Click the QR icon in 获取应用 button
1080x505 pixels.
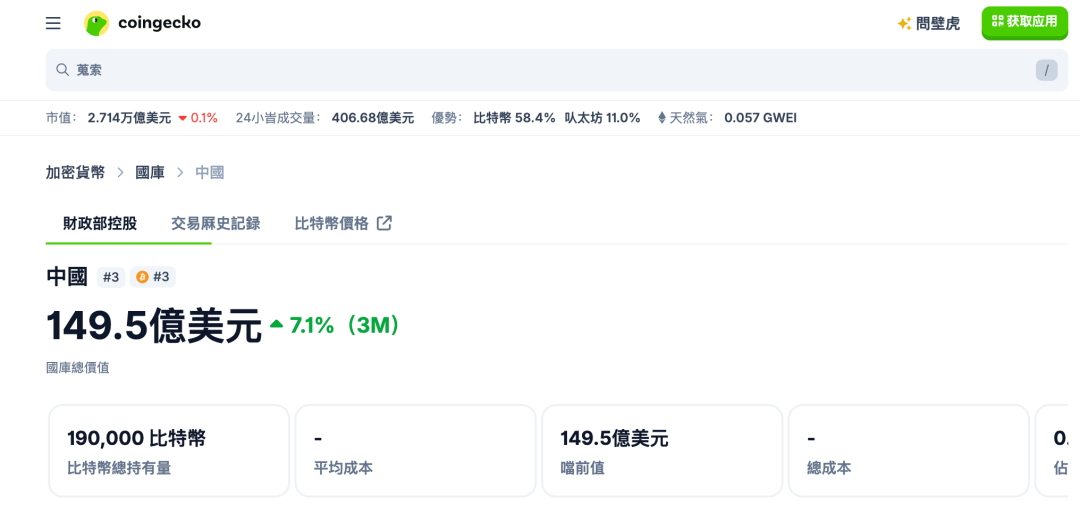pyautogui.click(x=997, y=21)
